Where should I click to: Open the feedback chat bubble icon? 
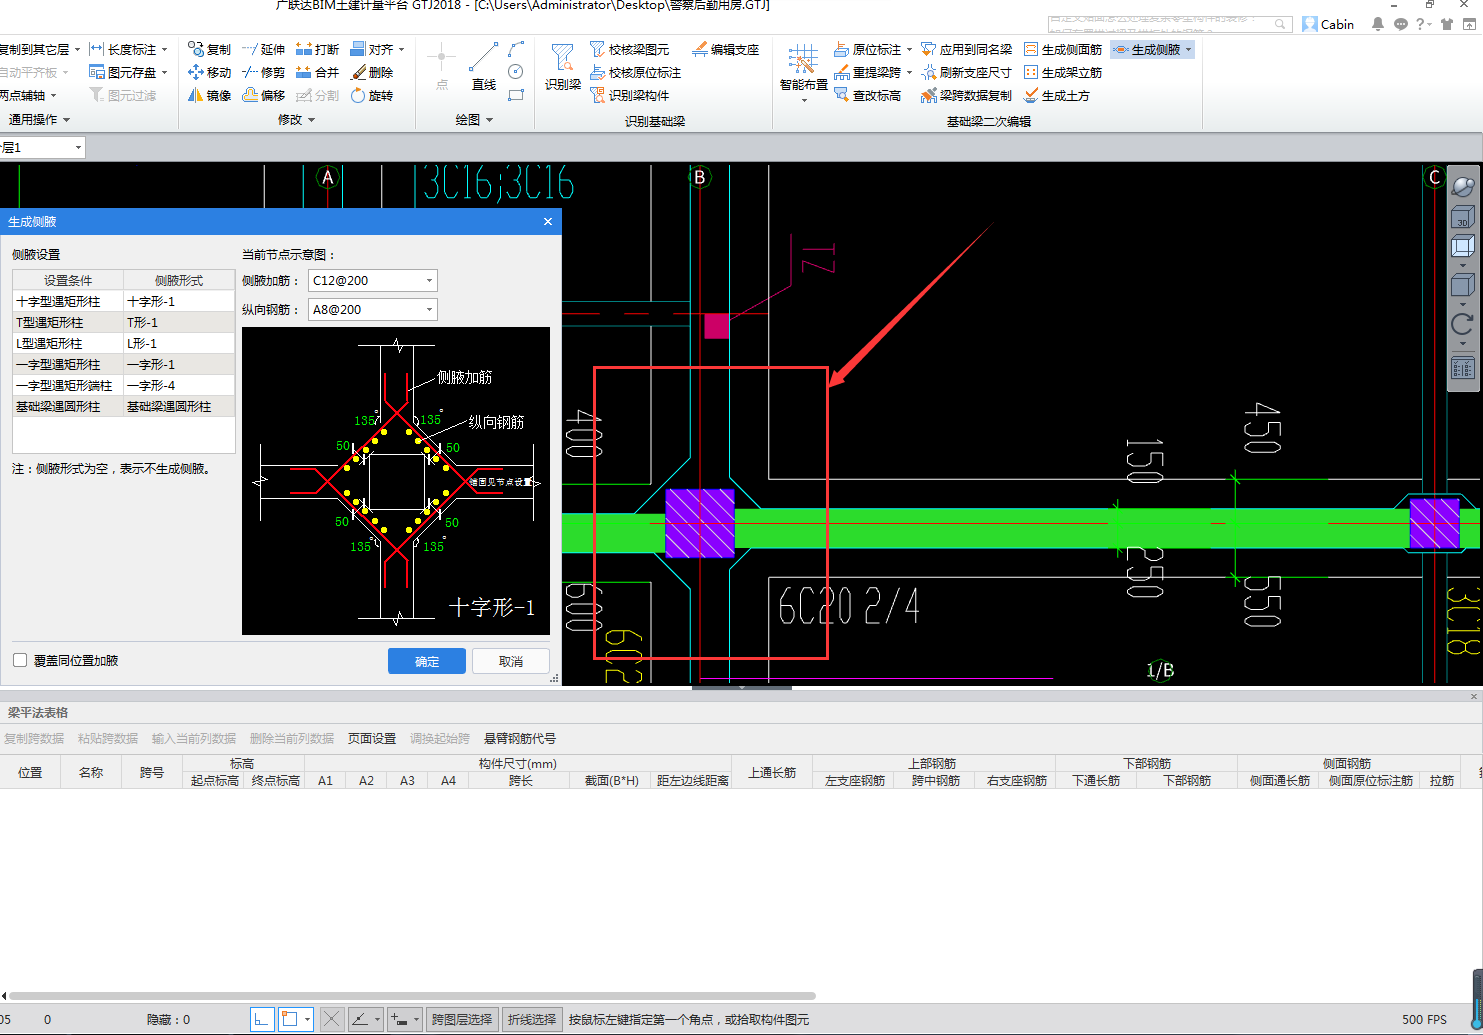[1400, 24]
